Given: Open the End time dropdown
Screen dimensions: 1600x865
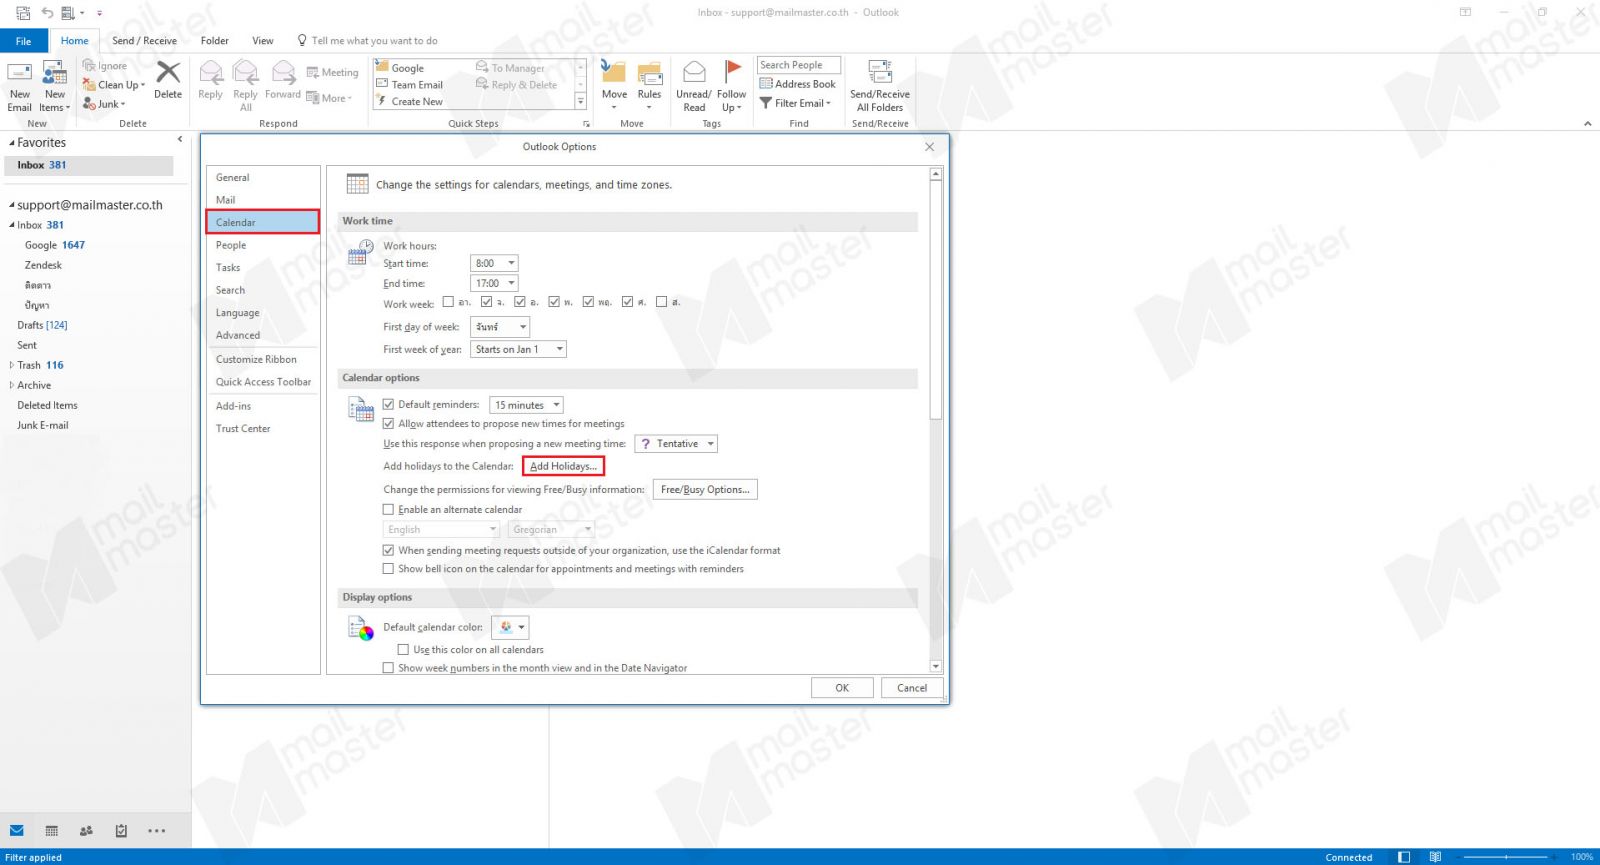Looking at the screenshot, I should (494, 283).
